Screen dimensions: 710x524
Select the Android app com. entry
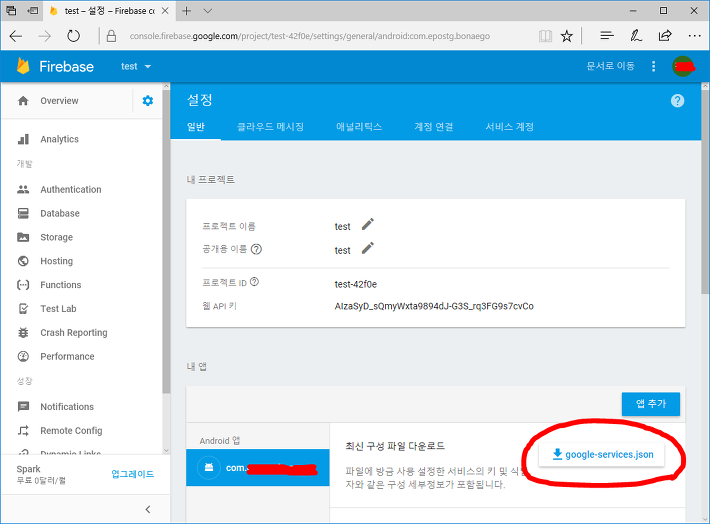pyautogui.click(x=258, y=467)
